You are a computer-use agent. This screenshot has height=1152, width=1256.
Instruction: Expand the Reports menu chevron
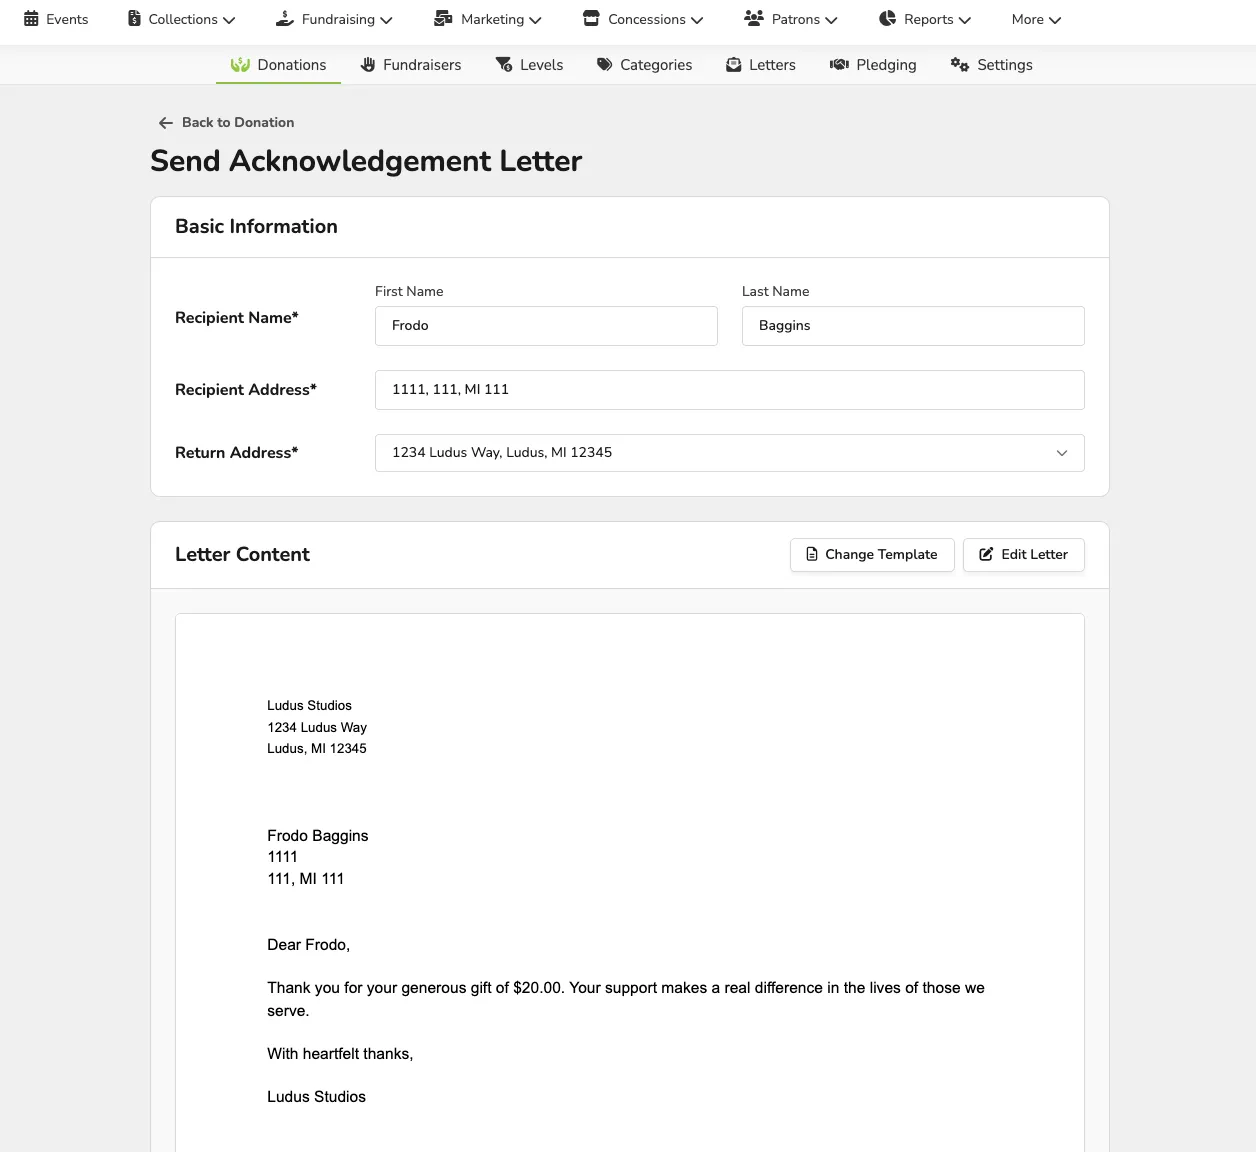(965, 20)
